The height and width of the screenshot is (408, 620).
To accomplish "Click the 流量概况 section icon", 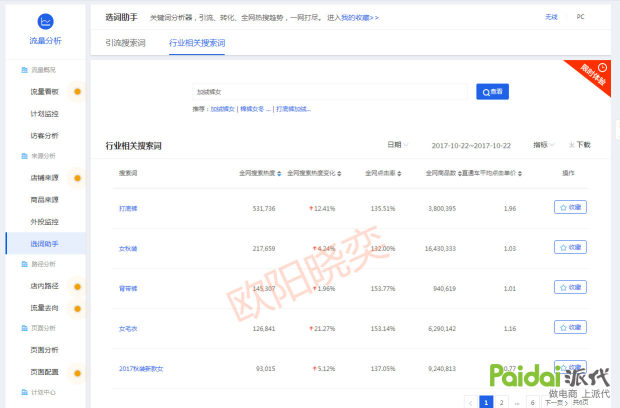I will click(24, 70).
